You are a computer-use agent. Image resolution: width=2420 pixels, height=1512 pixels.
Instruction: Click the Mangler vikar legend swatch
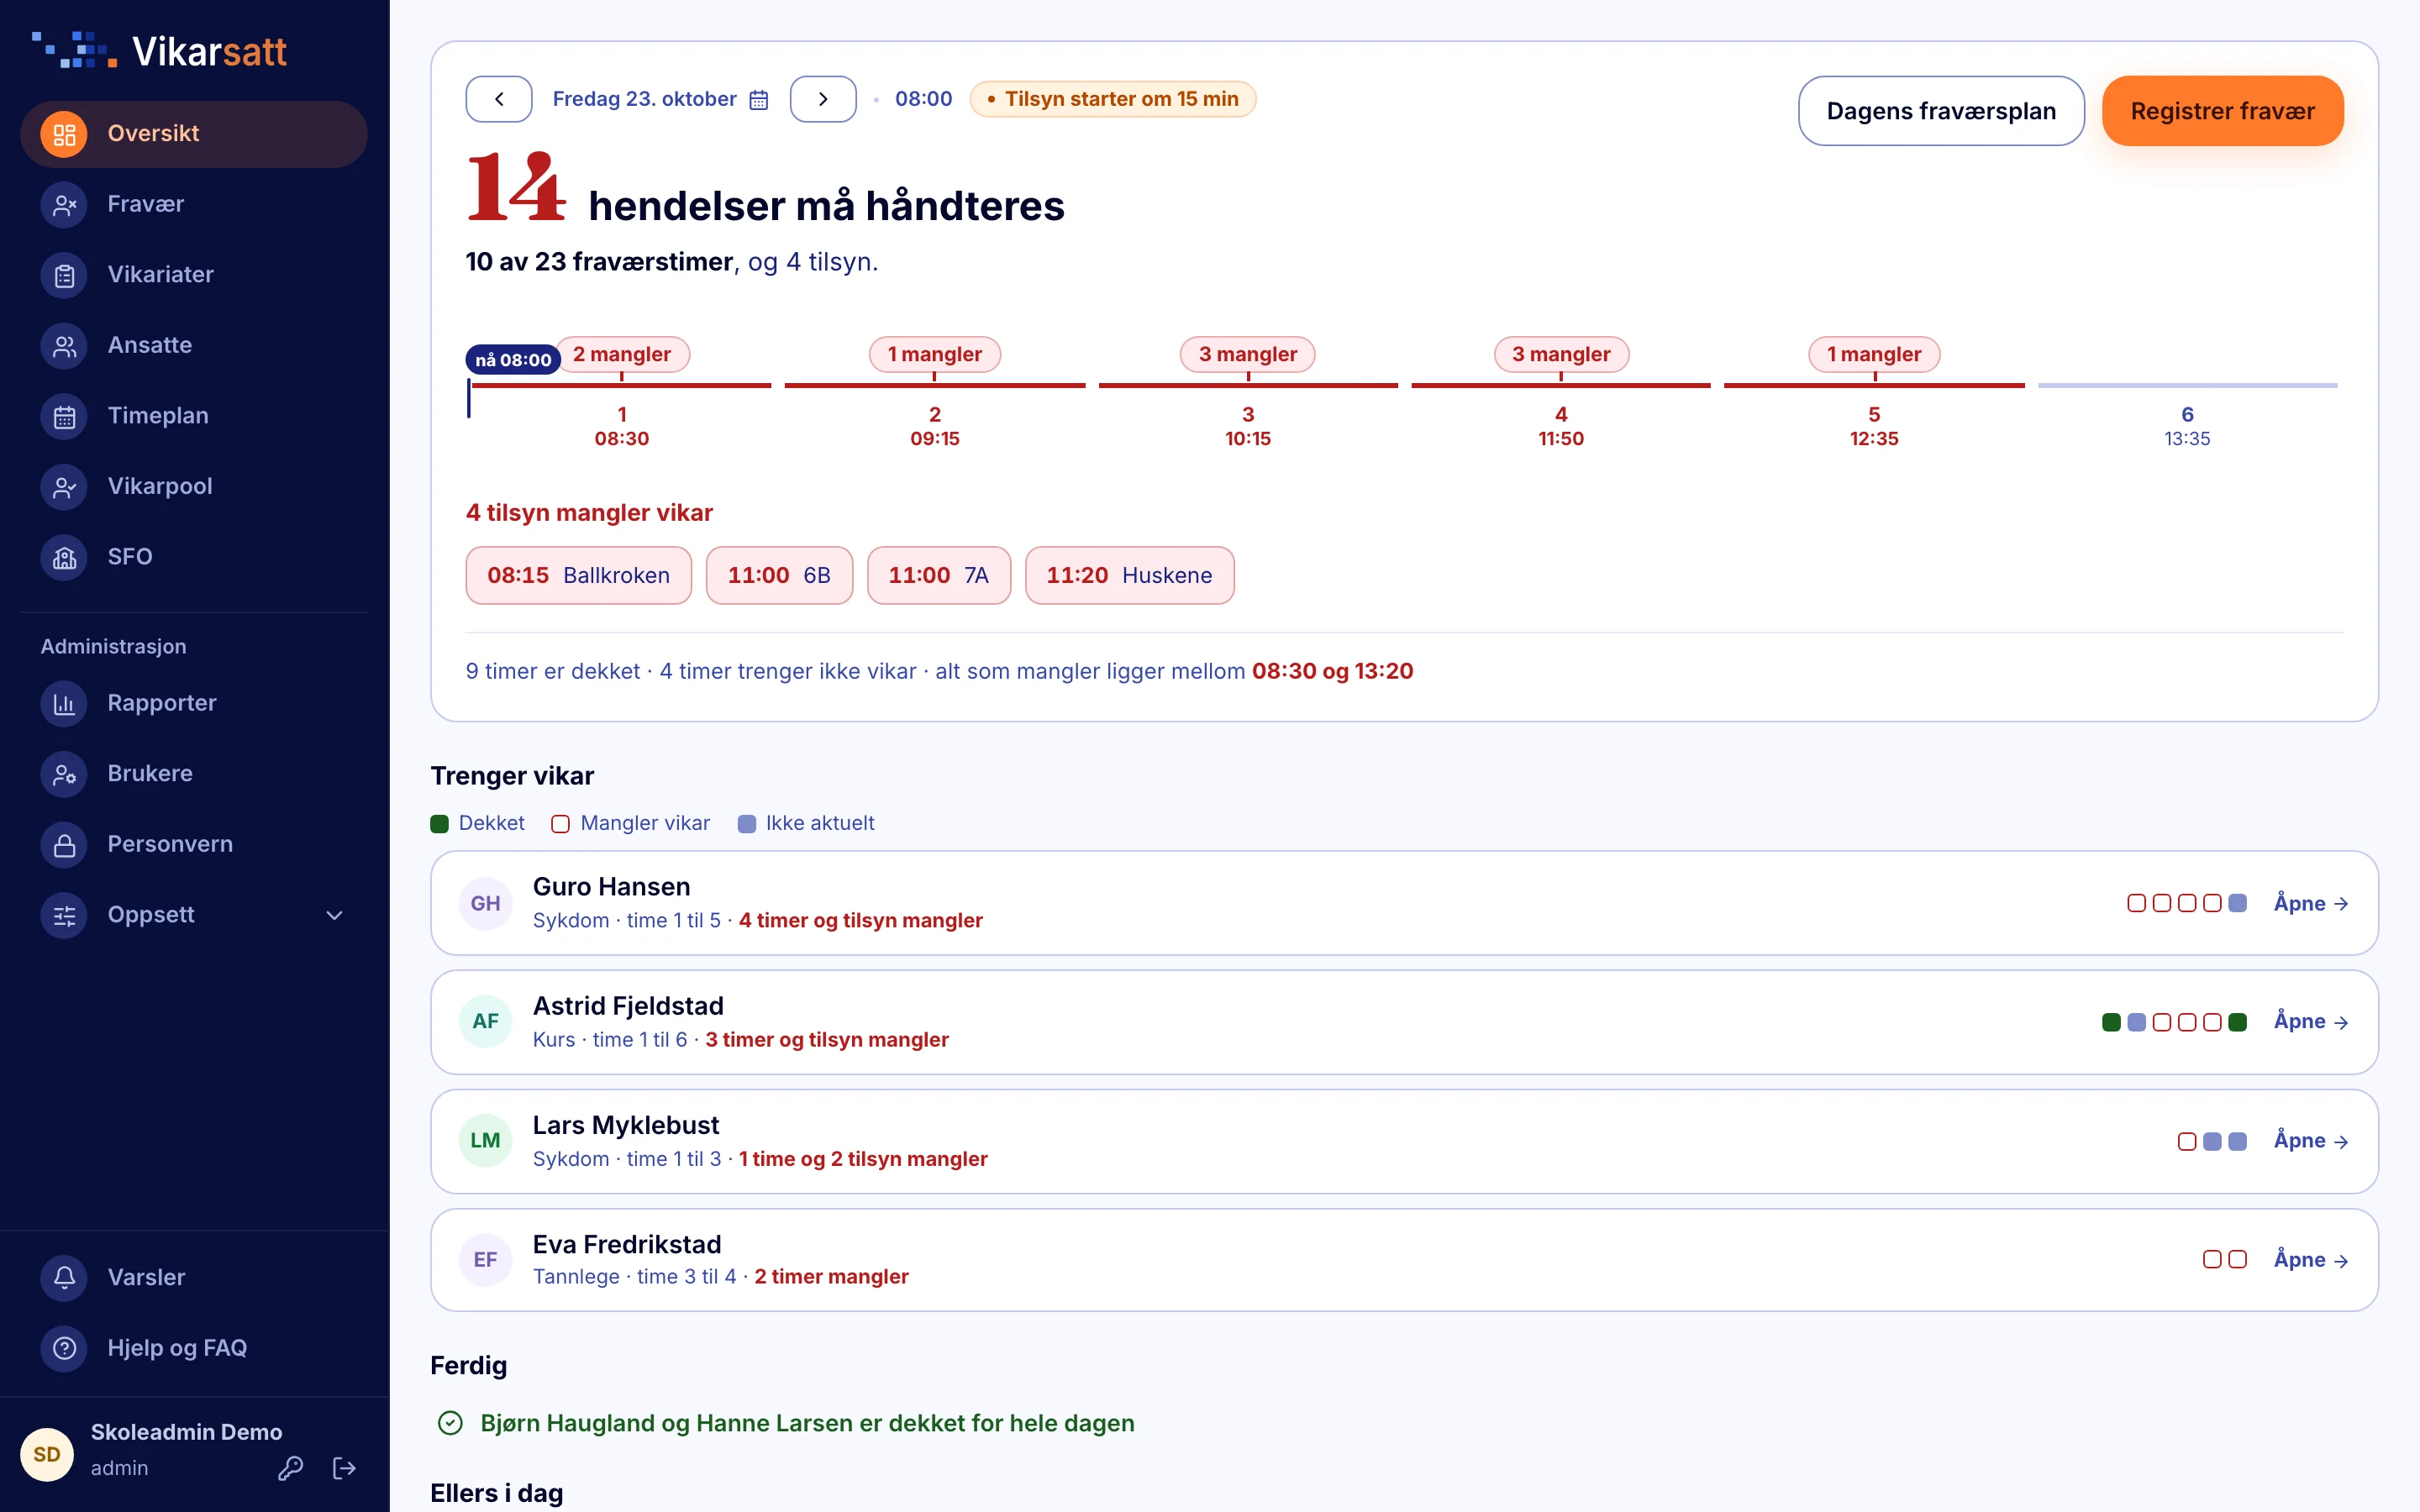tap(560, 824)
